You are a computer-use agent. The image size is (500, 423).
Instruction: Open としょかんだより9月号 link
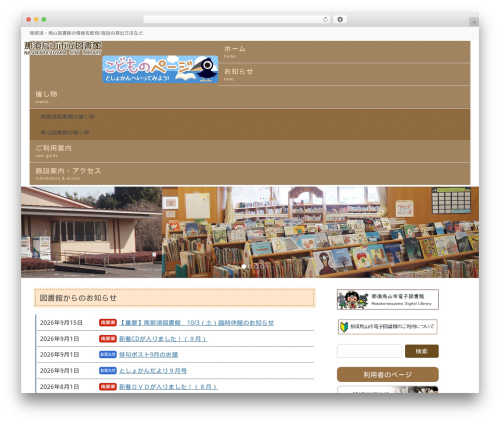pyautogui.click(x=153, y=371)
